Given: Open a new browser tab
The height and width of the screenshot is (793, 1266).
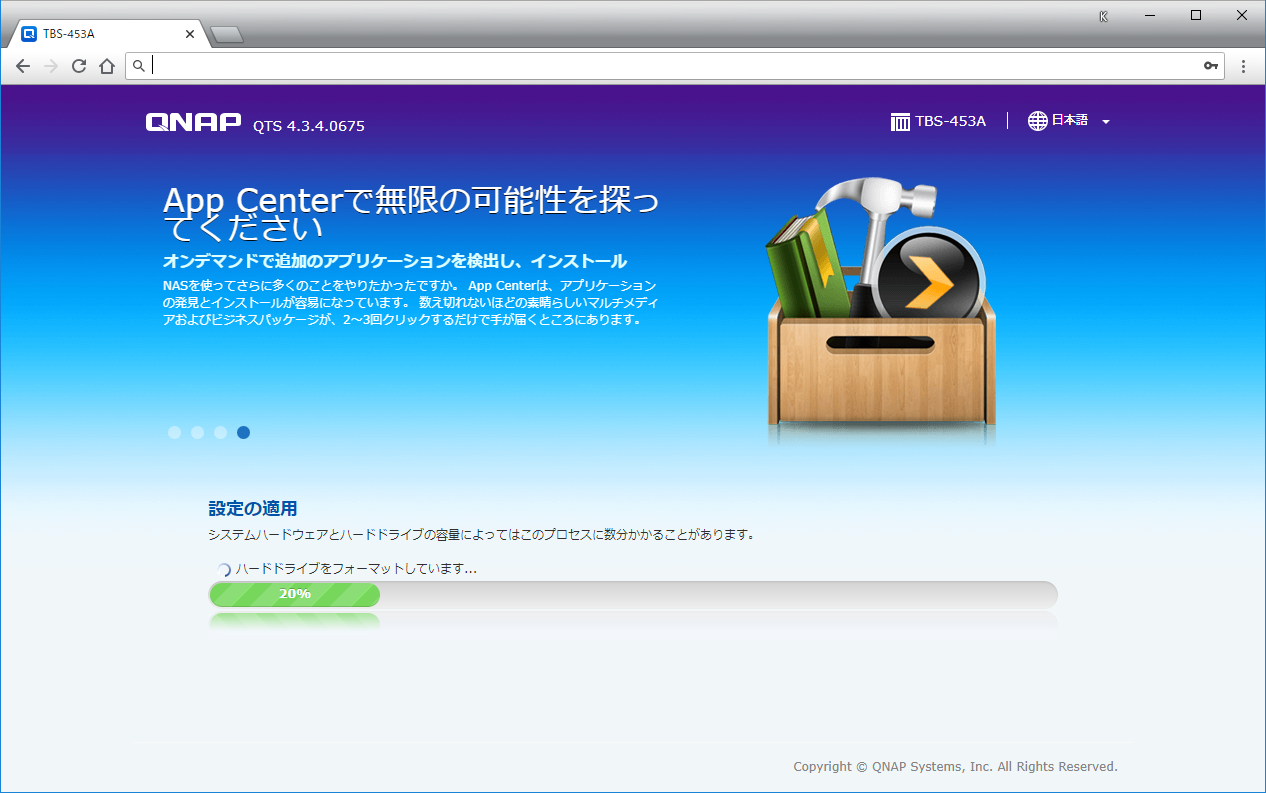Looking at the screenshot, I should click(227, 35).
